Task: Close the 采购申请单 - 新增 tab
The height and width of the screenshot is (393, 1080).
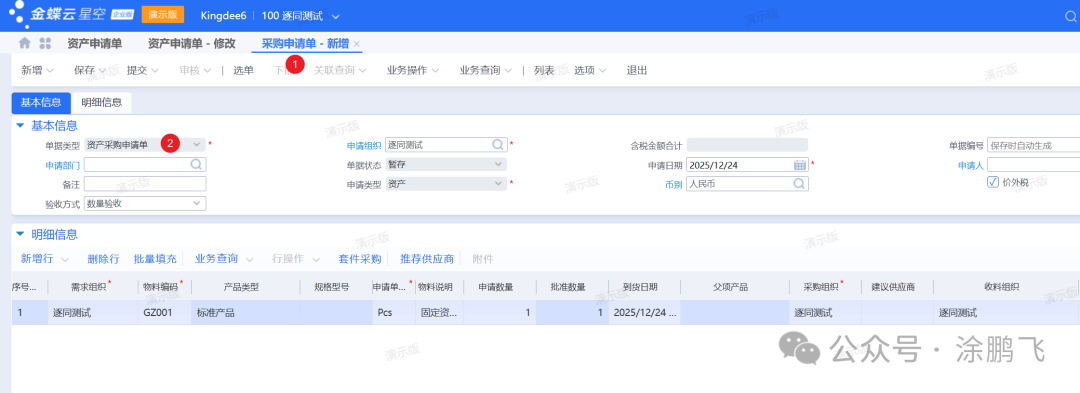Action: pyautogui.click(x=357, y=43)
